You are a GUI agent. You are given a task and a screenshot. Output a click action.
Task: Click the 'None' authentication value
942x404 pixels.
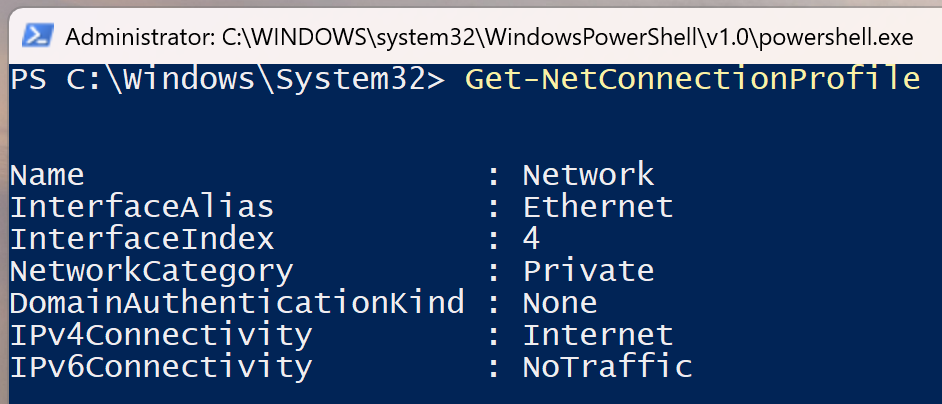(x=560, y=303)
